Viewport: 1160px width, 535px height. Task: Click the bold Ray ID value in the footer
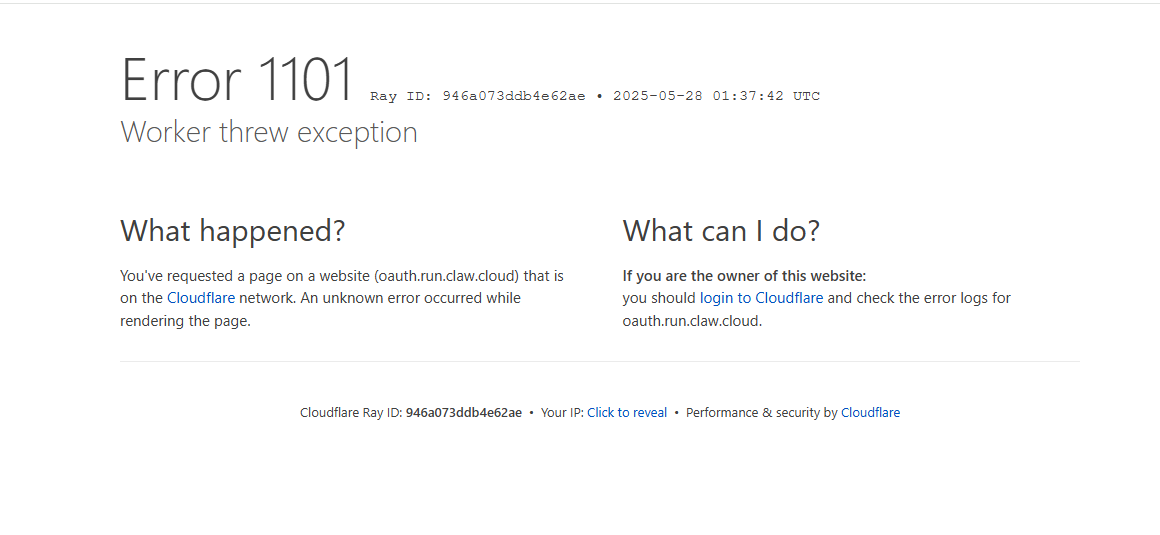pyautogui.click(x=464, y=413)
